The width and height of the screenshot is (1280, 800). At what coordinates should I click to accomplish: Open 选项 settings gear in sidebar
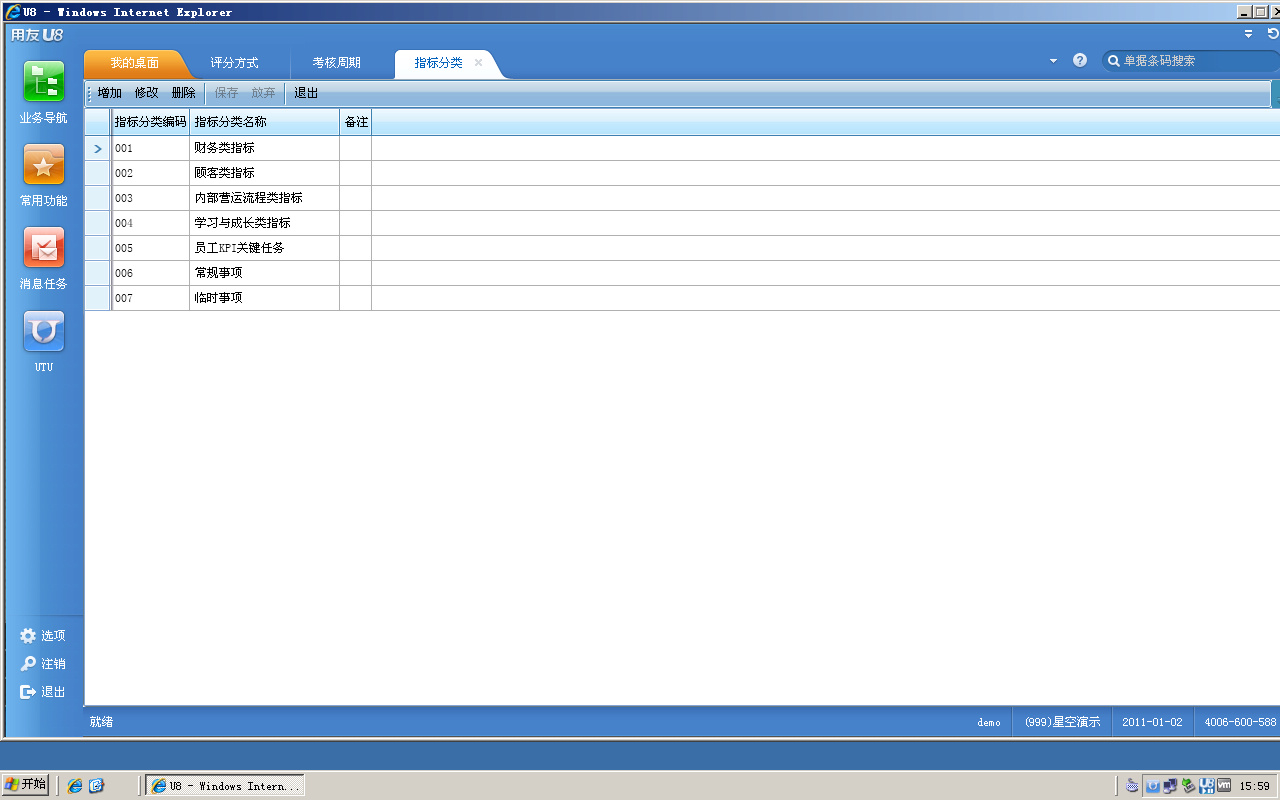(43, 636)
